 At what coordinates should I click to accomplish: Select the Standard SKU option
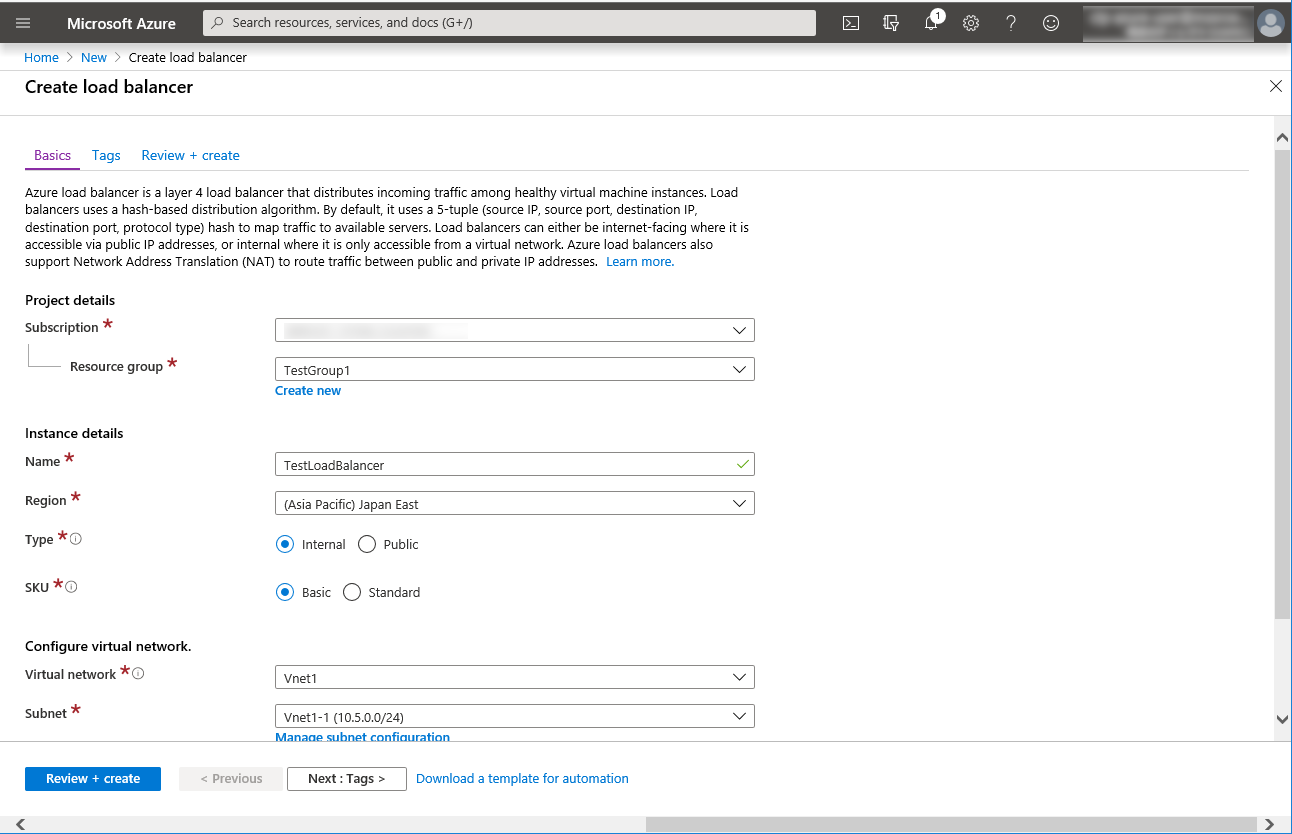352,592
